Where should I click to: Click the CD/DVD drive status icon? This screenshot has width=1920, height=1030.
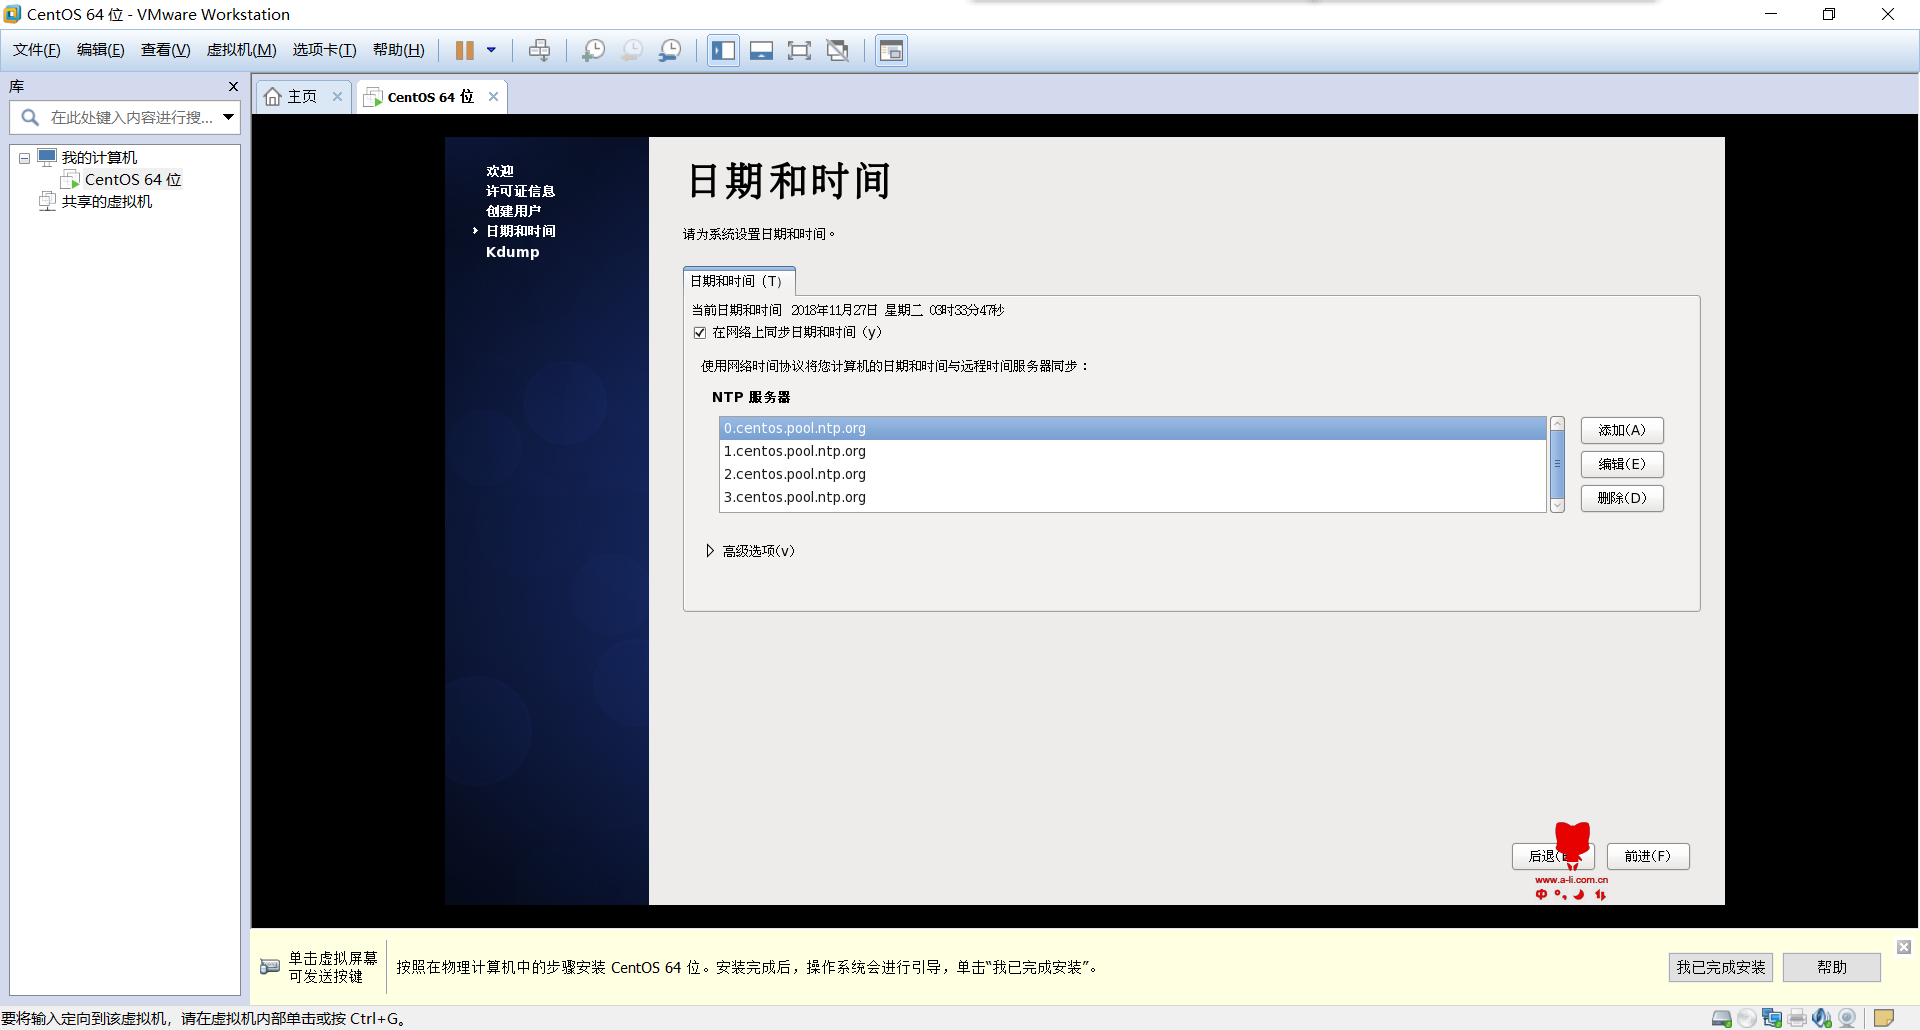tap(1747, 1018)
